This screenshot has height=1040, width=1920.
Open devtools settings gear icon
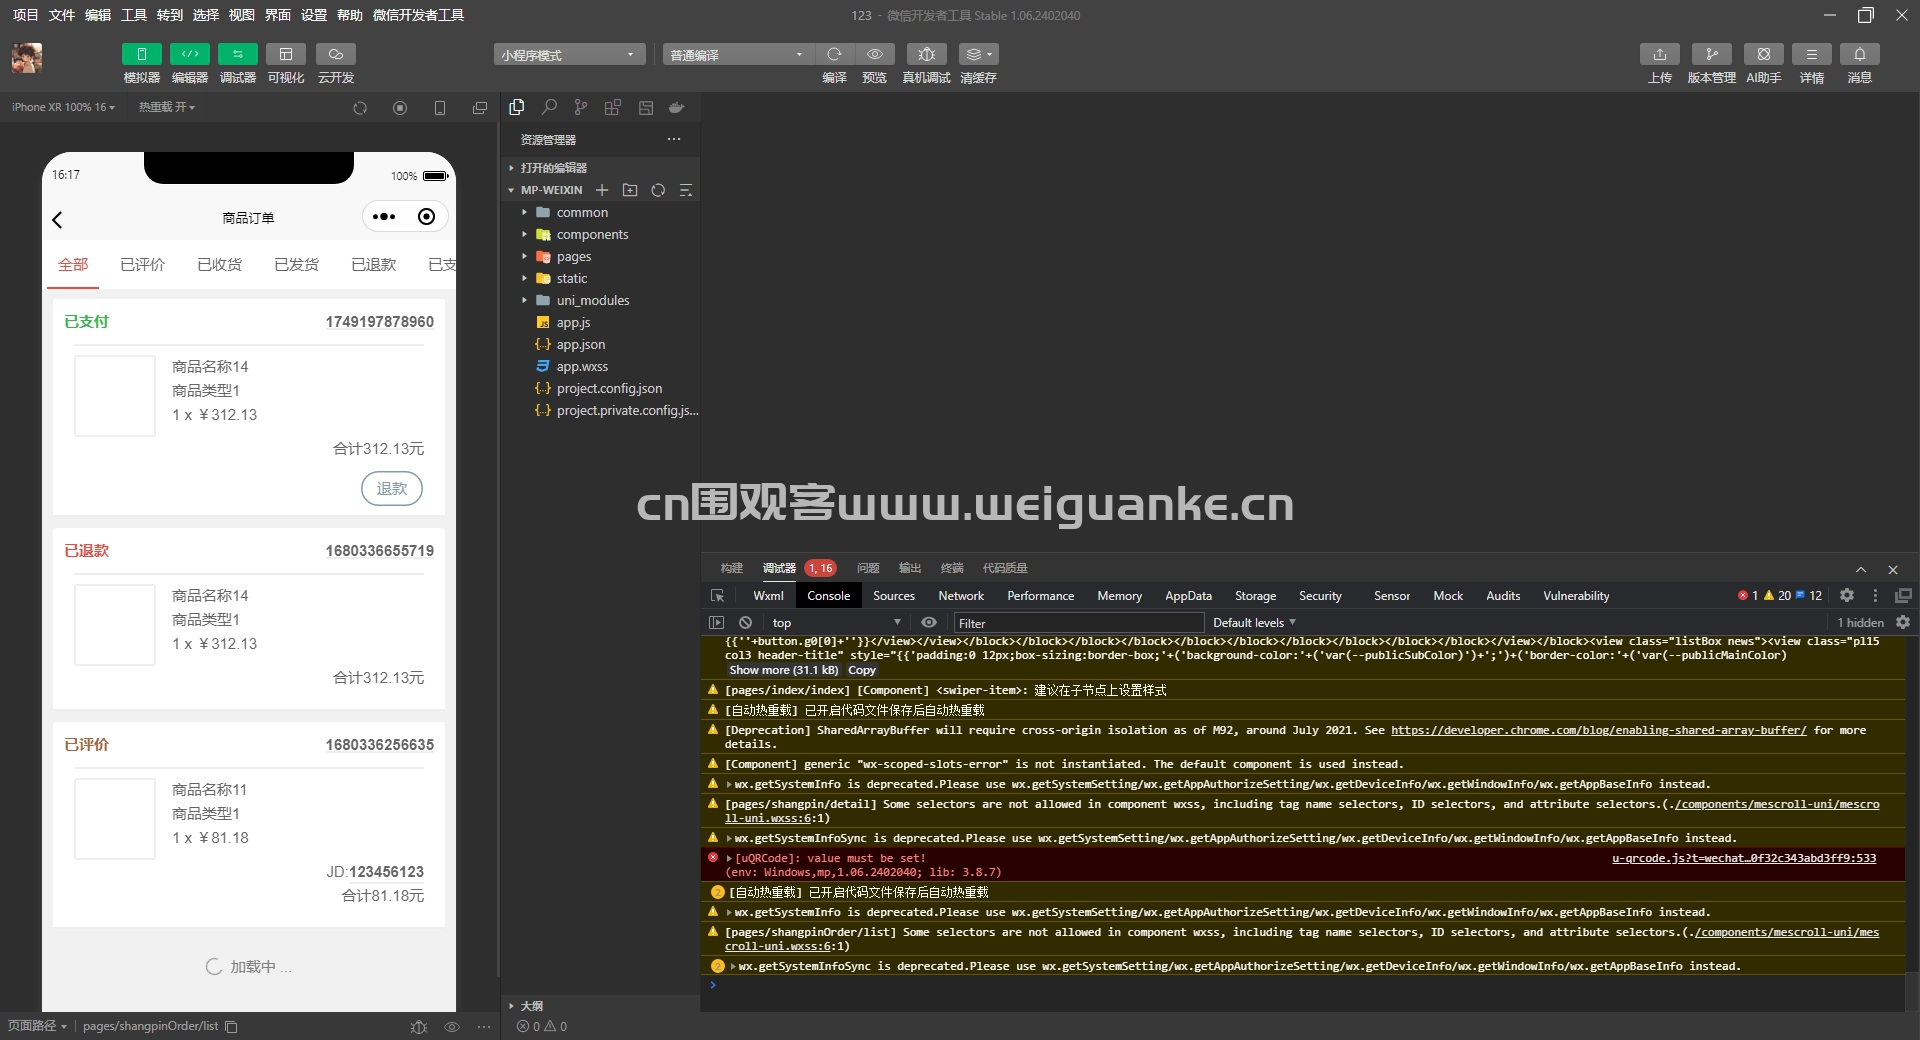click(x=1847, y=595)
